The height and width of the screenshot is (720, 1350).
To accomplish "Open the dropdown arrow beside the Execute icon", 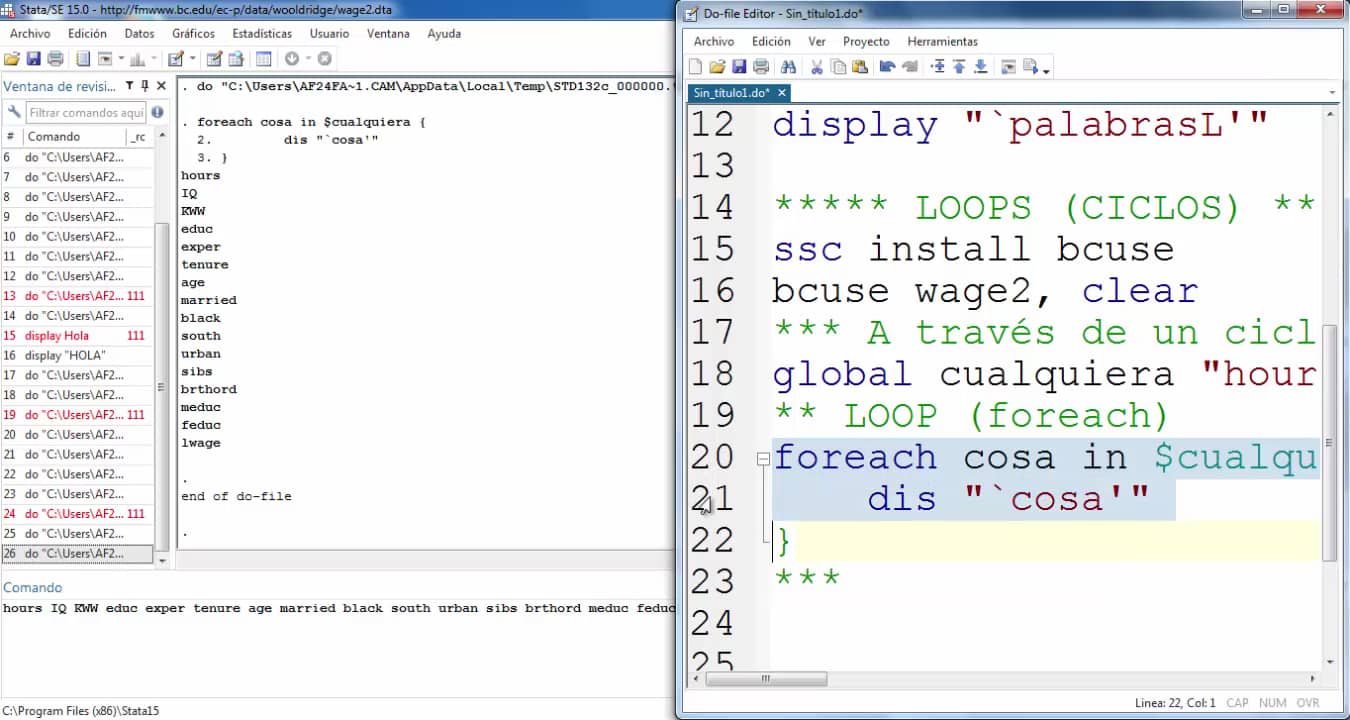I will point(1045,70).
